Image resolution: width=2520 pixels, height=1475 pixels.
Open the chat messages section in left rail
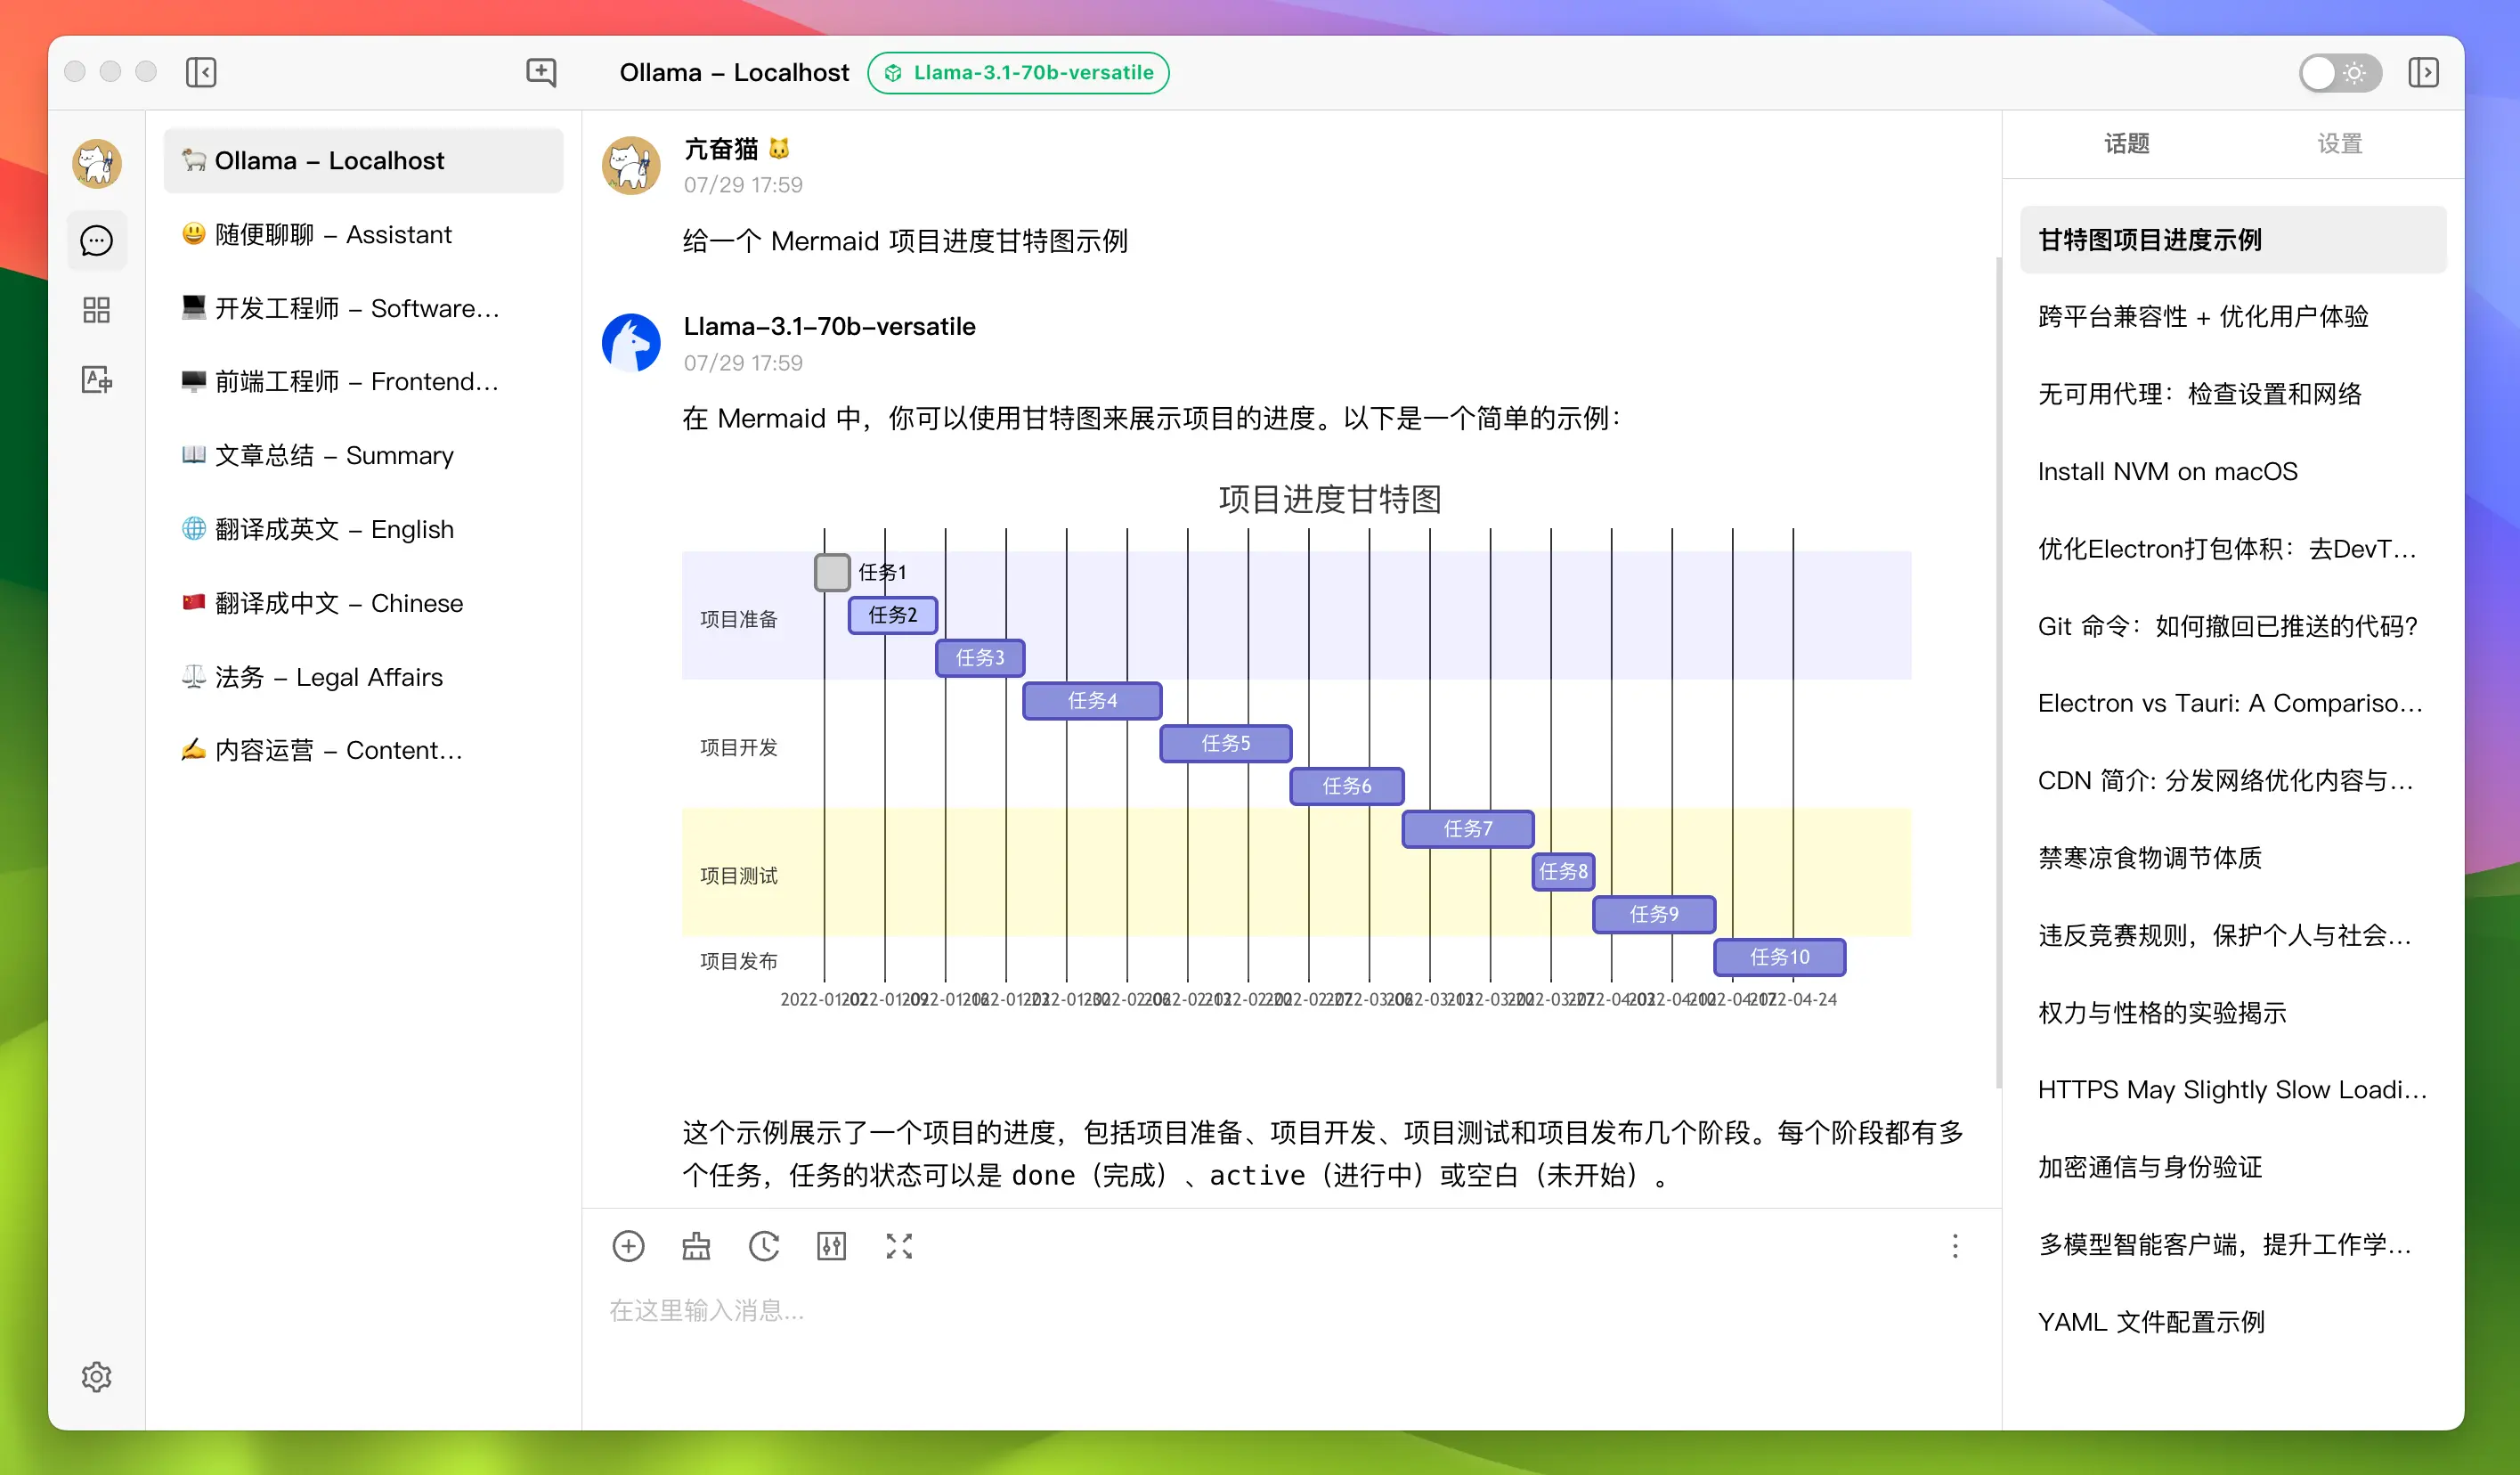coord(96,240)
